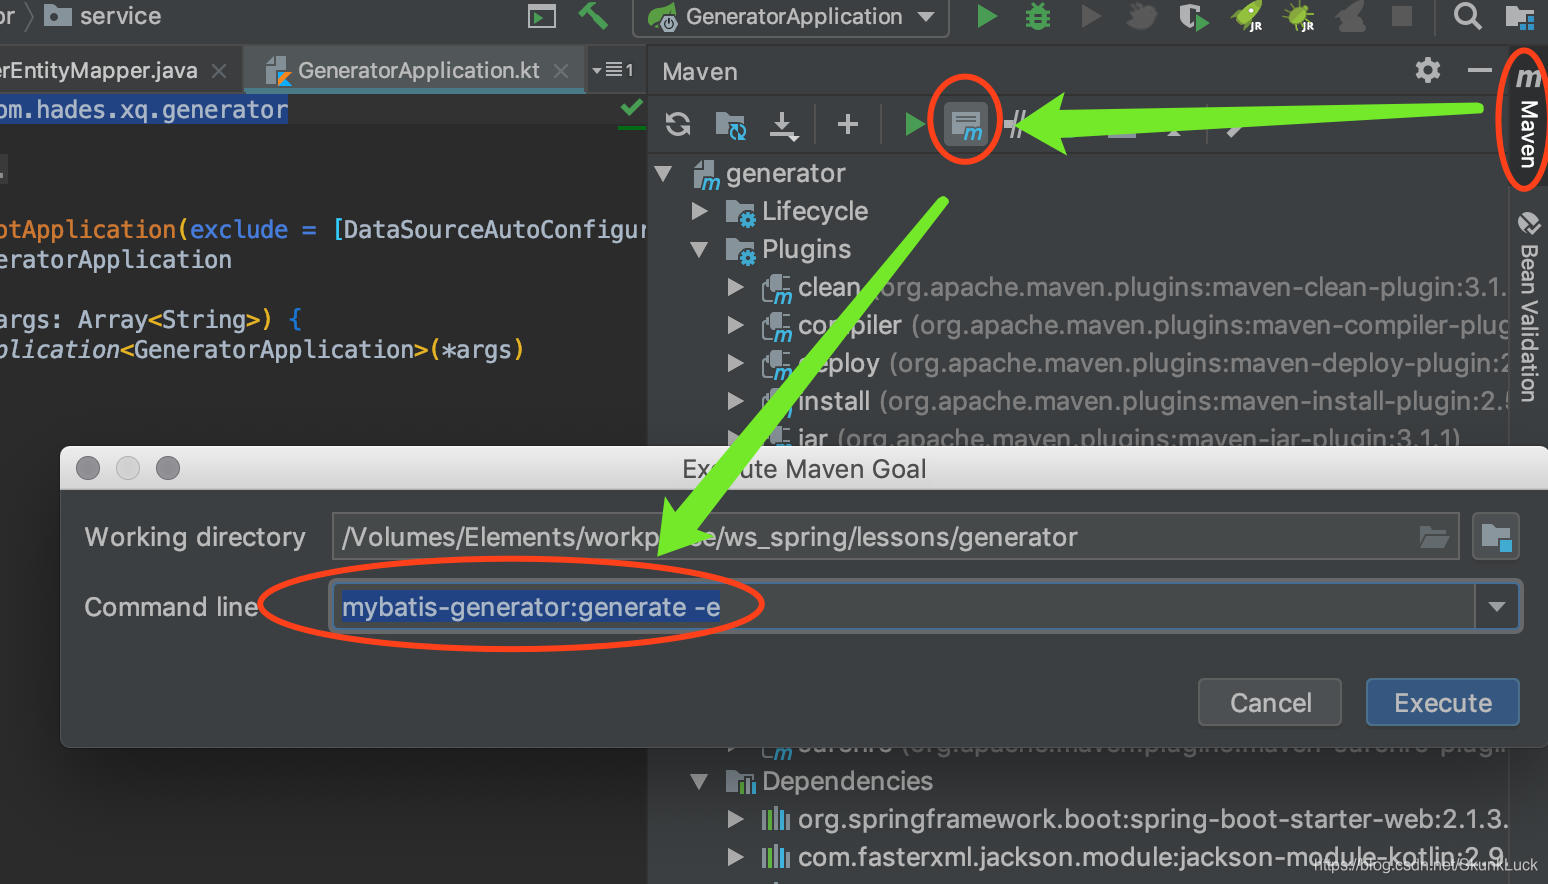
Task: Open the Maven side tool tab
Action: coord(1526,120)
